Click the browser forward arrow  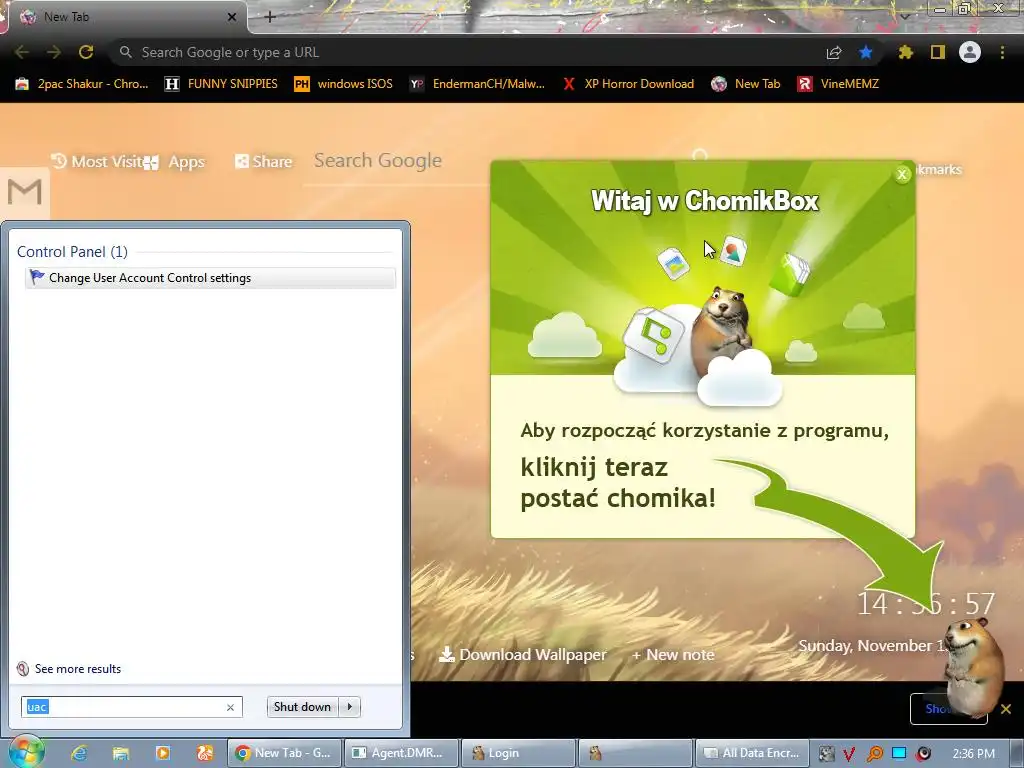[54, 52]
